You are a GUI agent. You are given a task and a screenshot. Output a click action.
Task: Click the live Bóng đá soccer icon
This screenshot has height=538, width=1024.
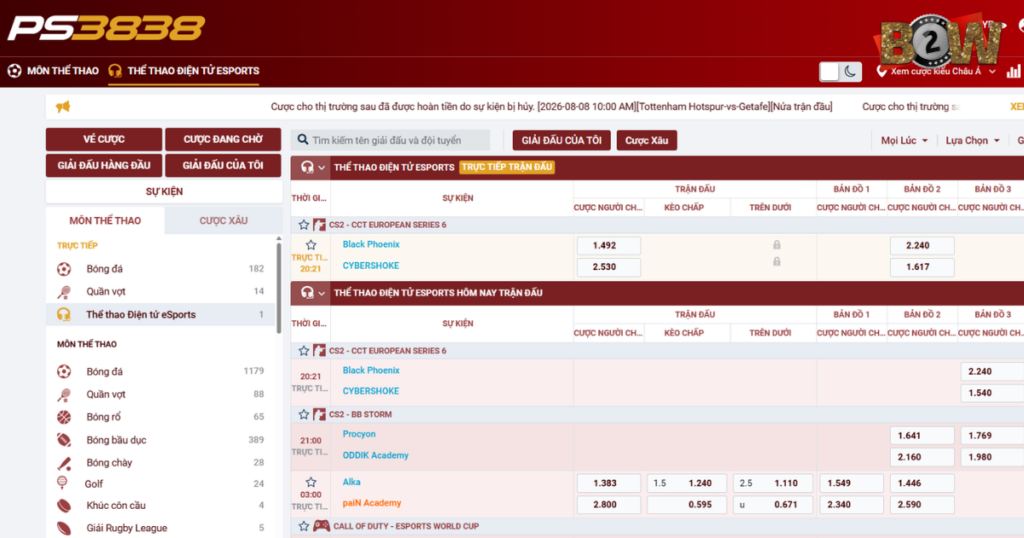pyautogui.click(x=64, y=269)
